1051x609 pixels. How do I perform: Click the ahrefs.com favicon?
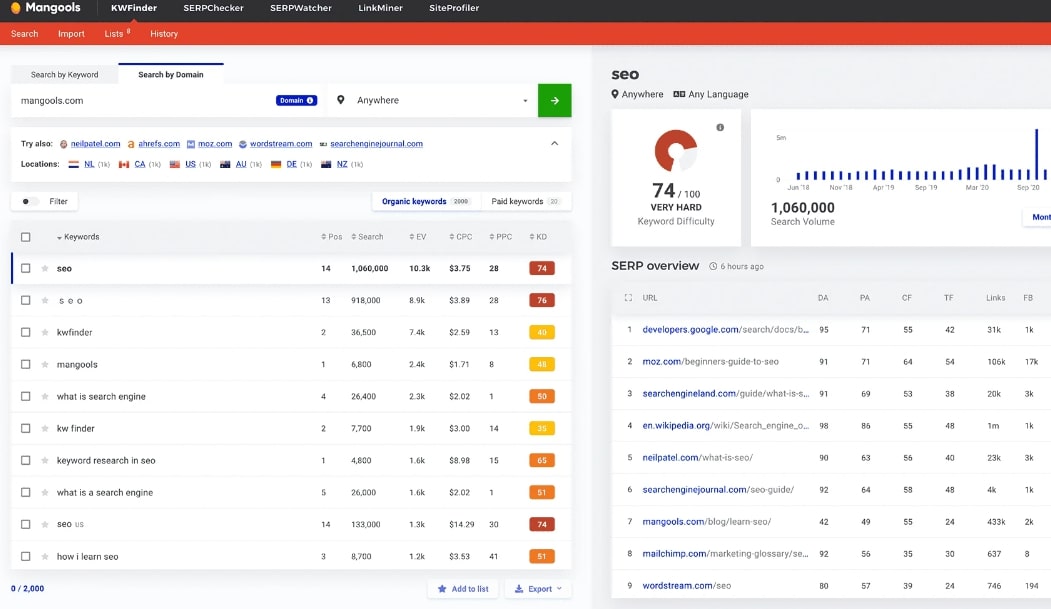pos(131,144)
